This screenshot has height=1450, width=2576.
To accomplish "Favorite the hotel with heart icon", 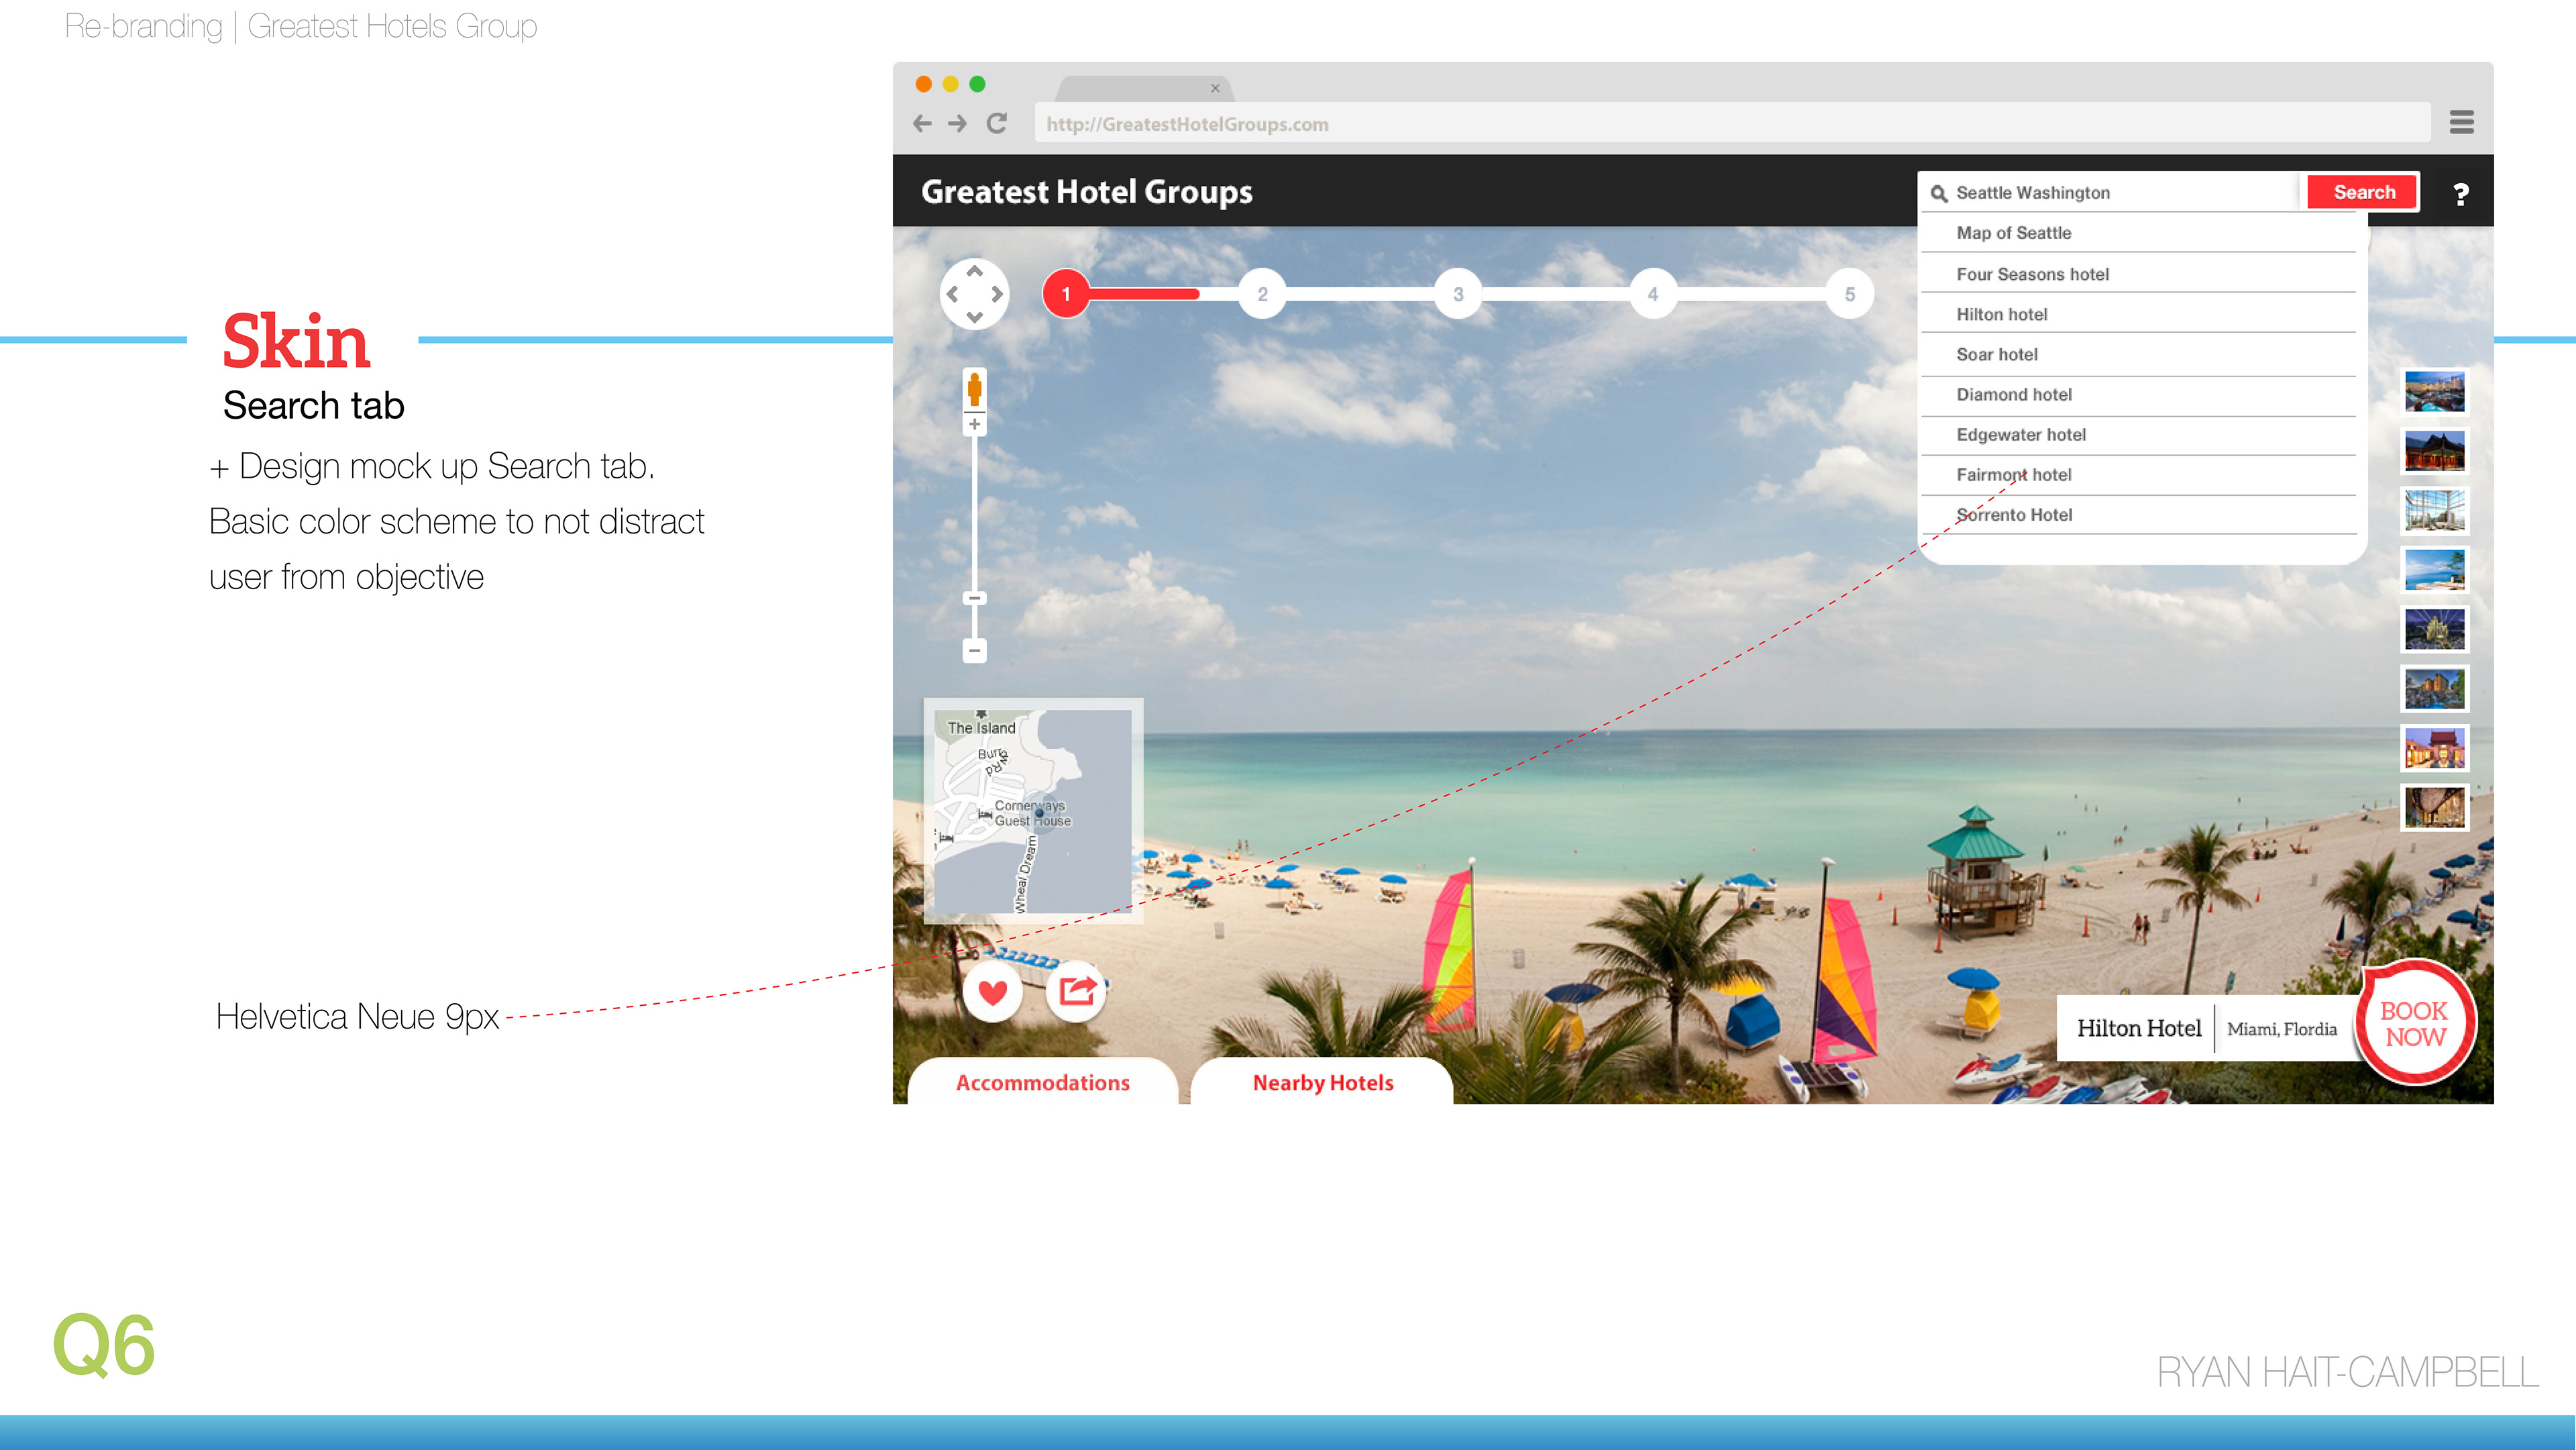I will tap(992, 992).
